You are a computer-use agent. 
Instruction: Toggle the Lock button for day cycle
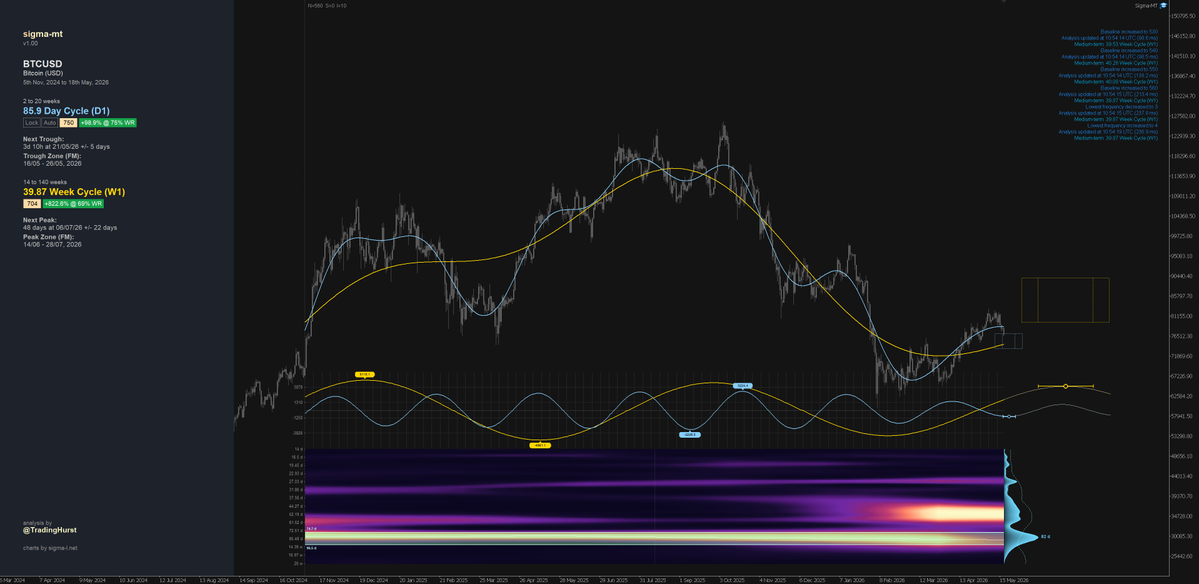click(31, 122)
